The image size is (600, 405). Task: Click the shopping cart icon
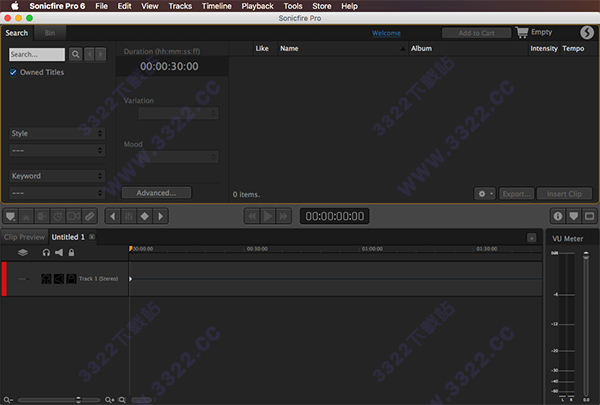(522, 32)
